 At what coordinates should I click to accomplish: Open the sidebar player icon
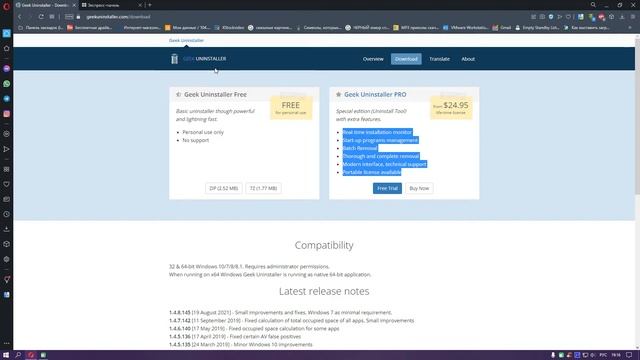[7, 134]
